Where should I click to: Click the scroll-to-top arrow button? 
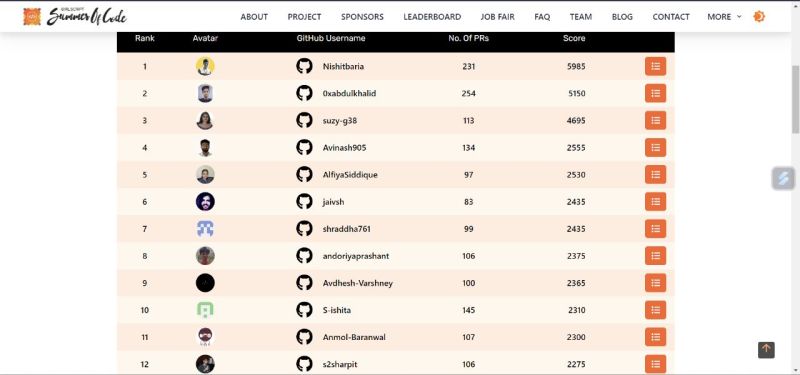point(766,350)
